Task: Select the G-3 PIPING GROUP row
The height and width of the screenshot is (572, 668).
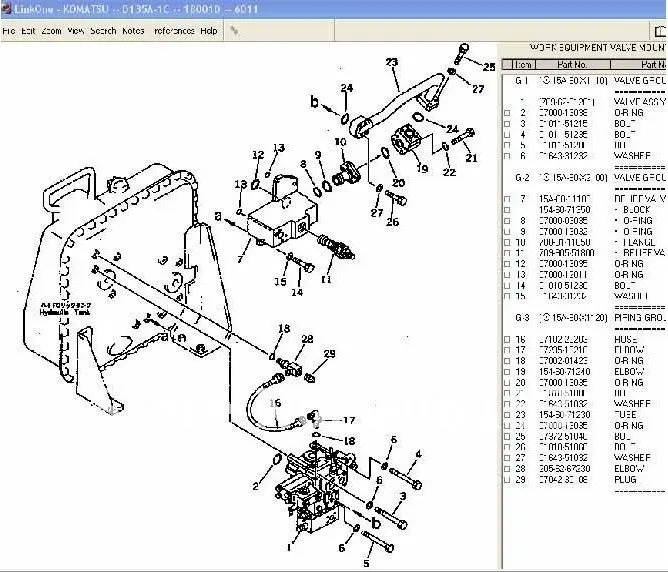Action: click(x=585, y=318)
